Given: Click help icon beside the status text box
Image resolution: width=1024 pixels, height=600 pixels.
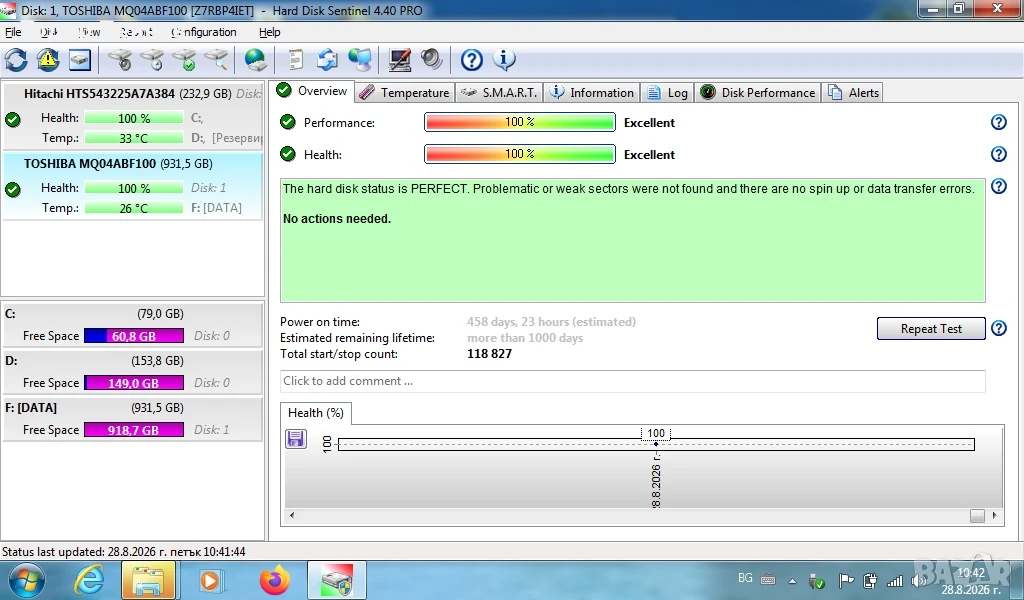Looking at the screenshot, I should coord(999,186).
